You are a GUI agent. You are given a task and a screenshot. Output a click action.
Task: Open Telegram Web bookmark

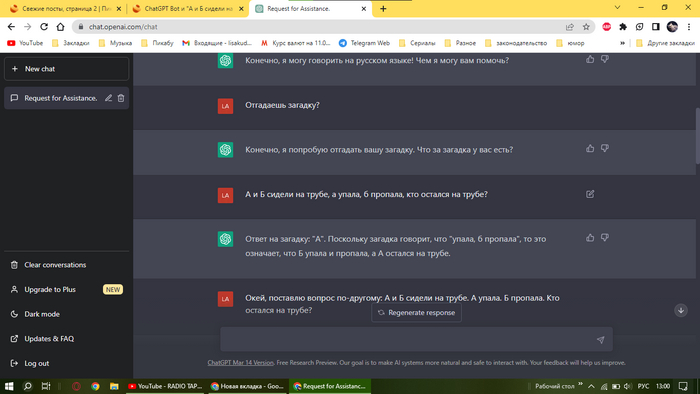[364, 43]
